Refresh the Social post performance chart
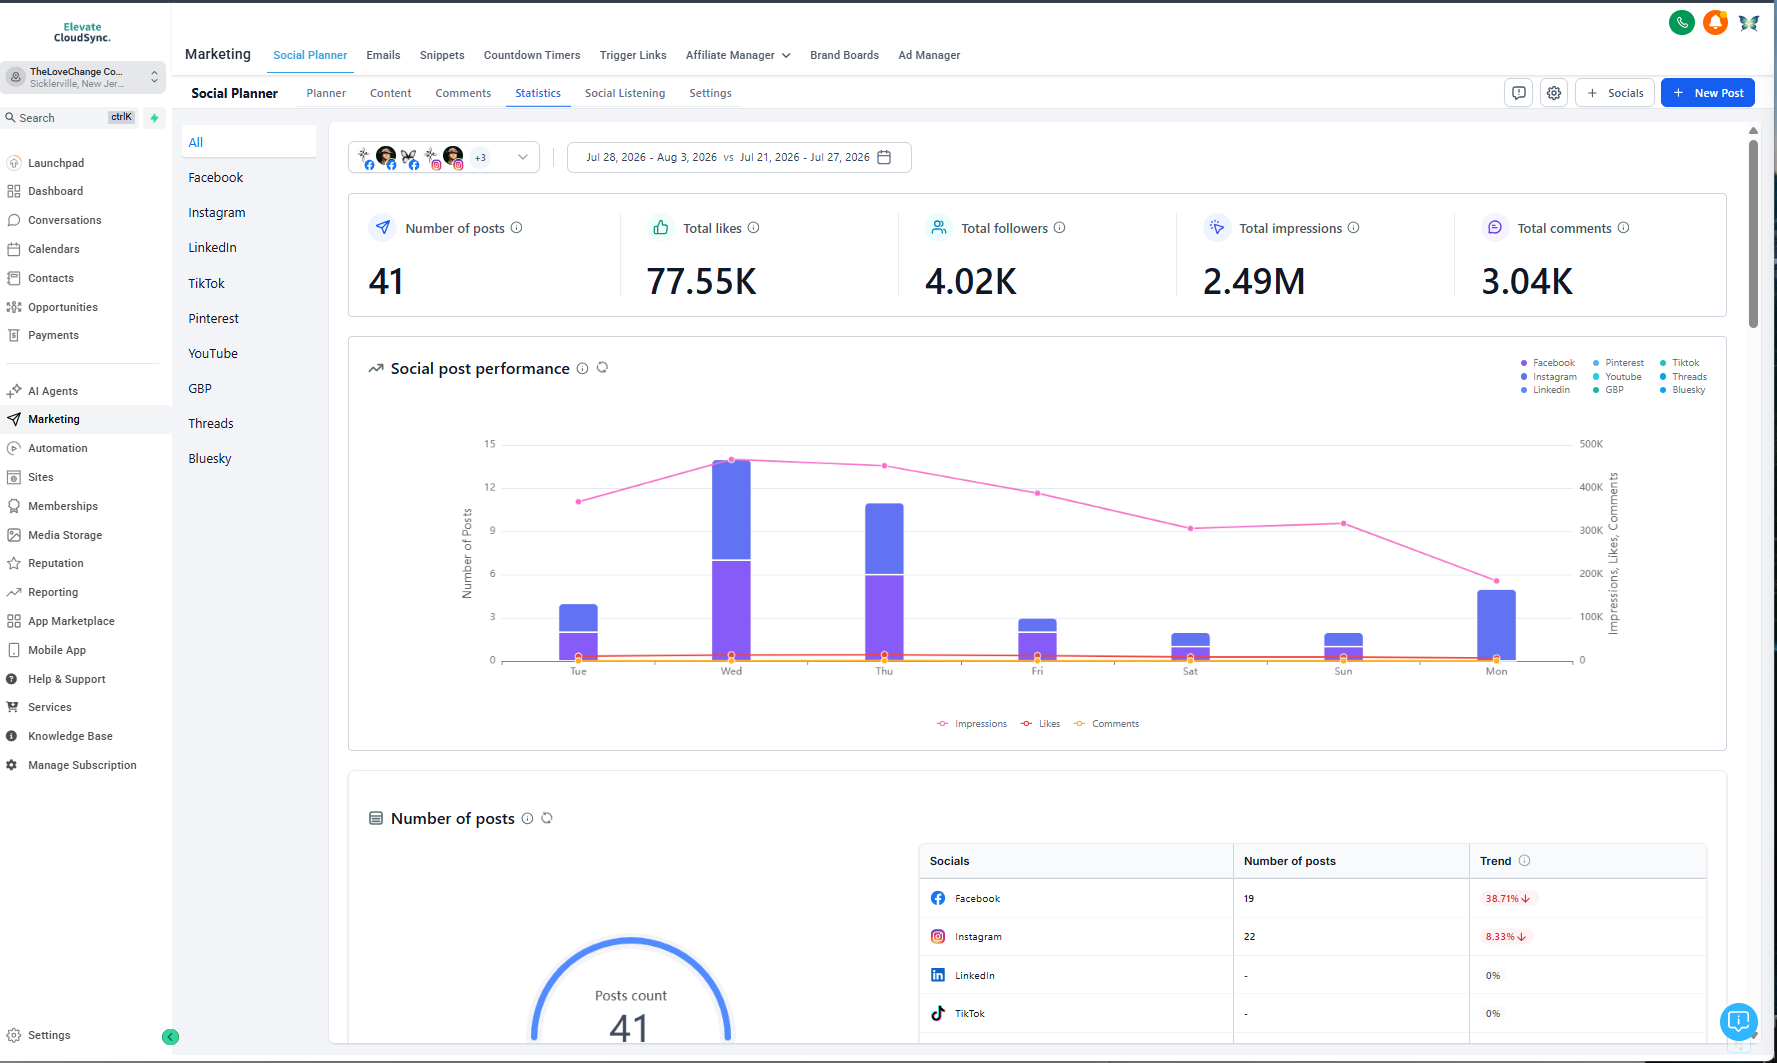1777x1063 pixels. pyautogui.click(x=602, y=368)
